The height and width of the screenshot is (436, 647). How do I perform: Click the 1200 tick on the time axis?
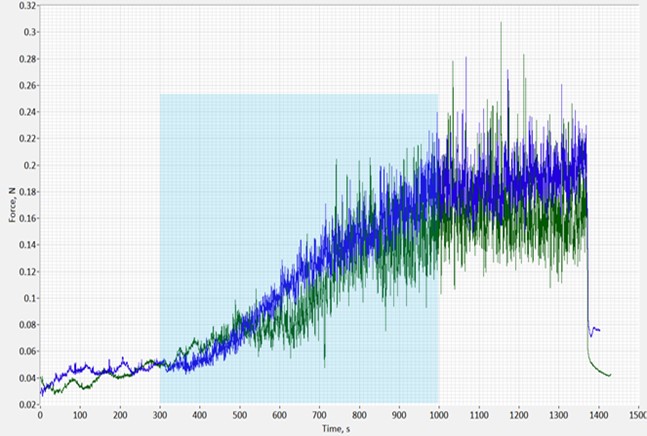tap(518, 415)
